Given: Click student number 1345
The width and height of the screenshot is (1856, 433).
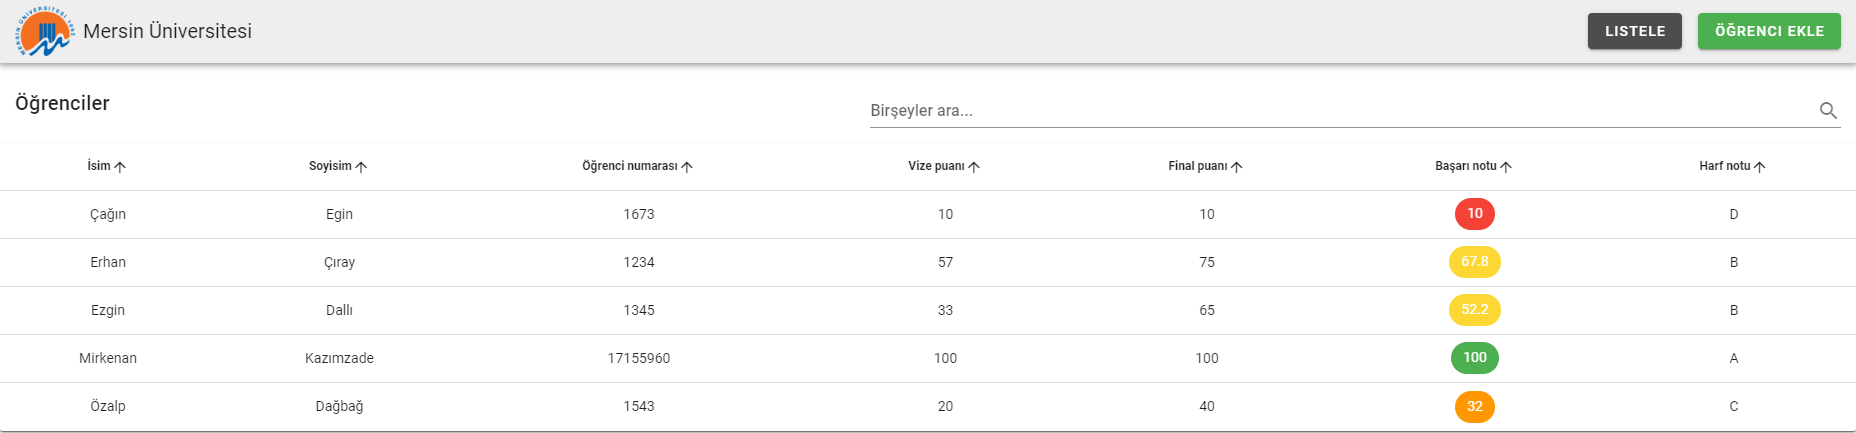Looking at the screenshot, I should pos(639,310).
